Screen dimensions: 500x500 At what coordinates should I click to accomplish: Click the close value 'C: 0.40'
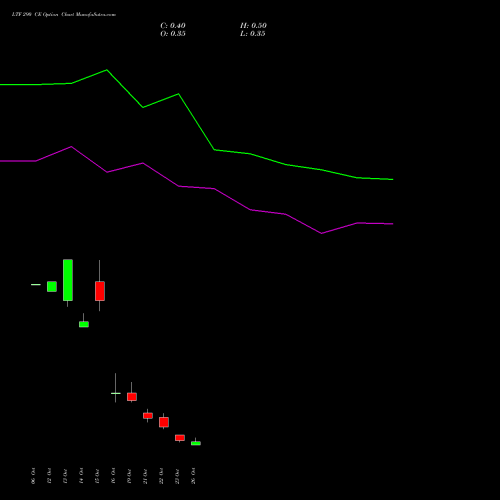[x=173, y=26]
